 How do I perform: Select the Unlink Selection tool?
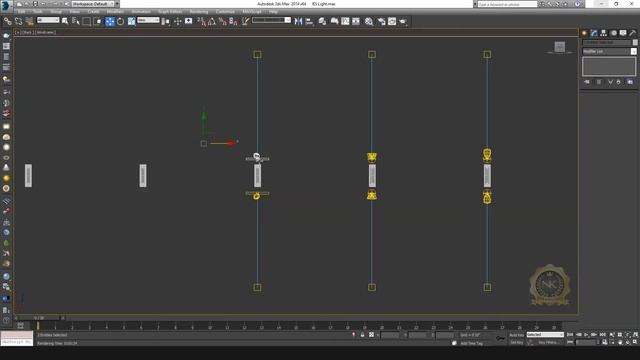coord(18,21)
